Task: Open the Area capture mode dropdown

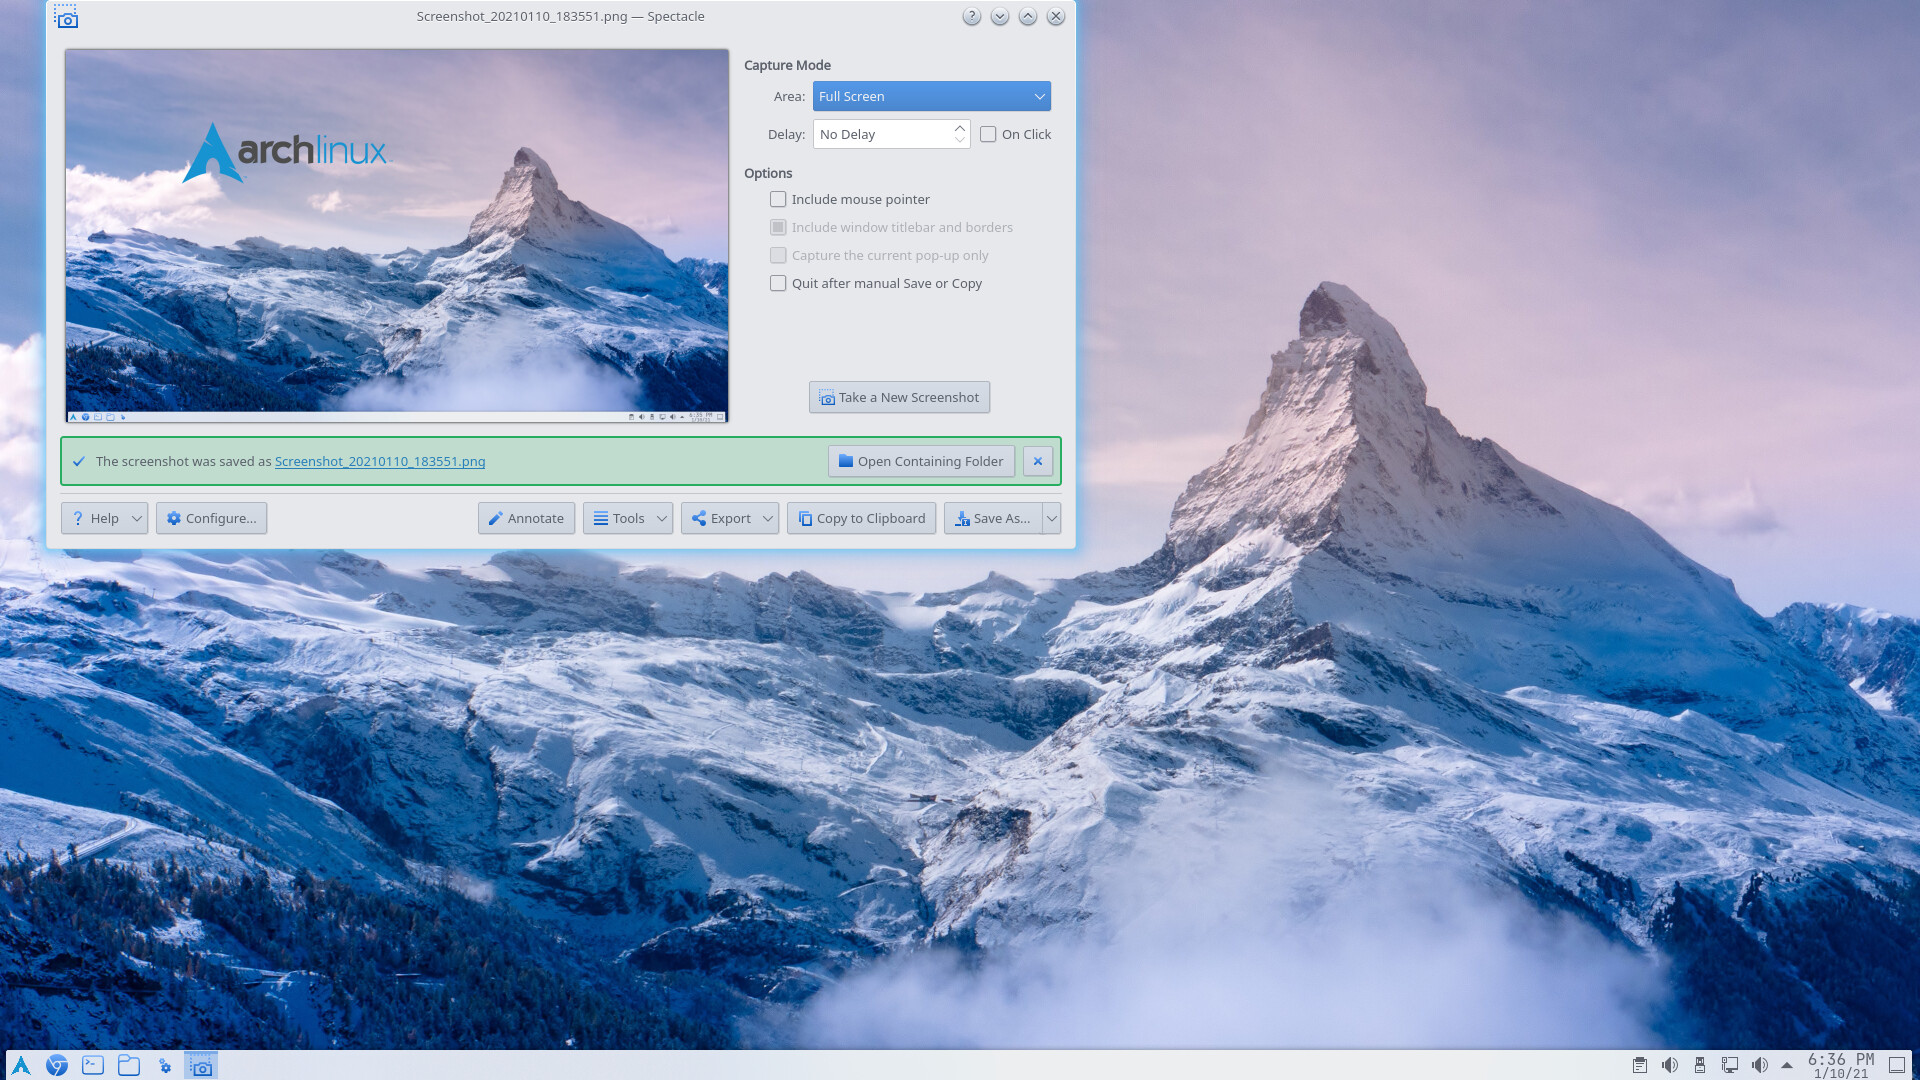Action: (931, 96)
